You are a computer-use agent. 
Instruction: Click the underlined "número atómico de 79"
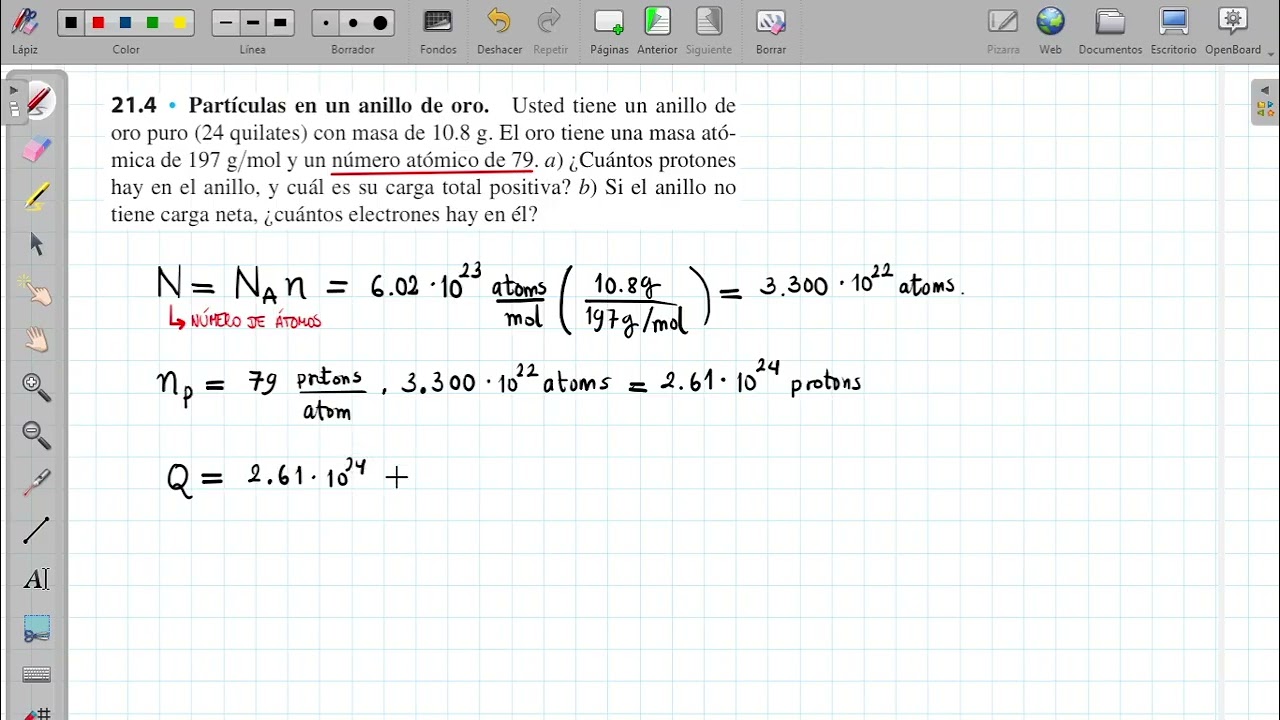coord(432,161)
